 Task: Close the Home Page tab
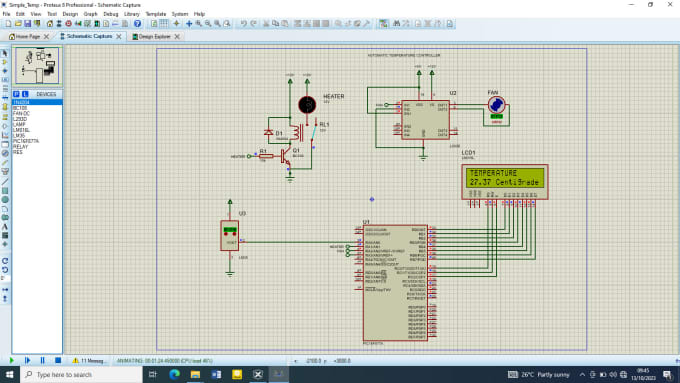(46, 37)
